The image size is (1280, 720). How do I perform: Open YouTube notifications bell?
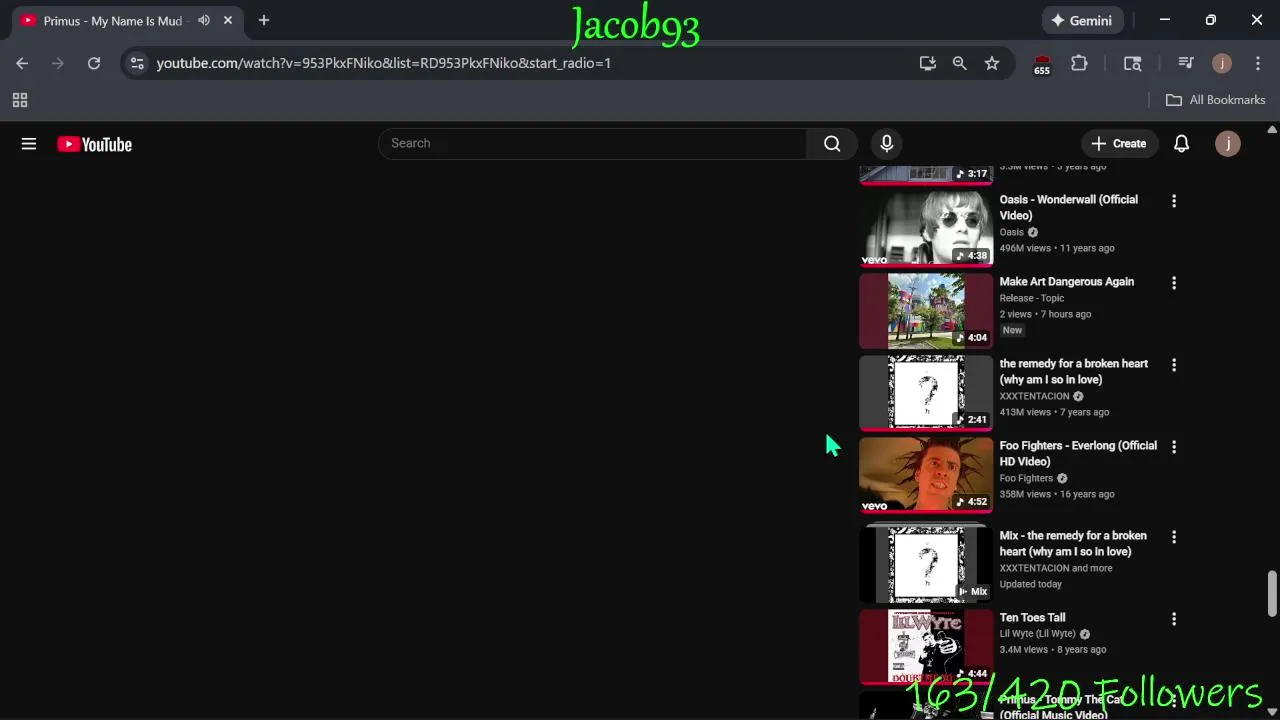(1181, 143)
